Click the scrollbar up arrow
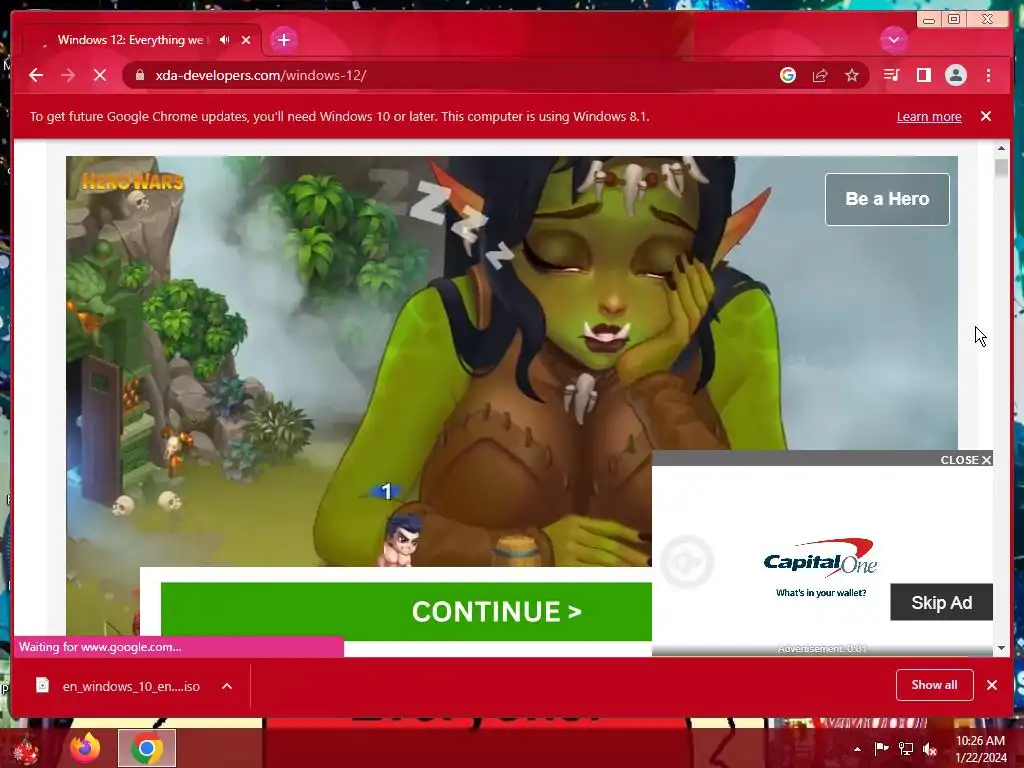Viewport: 1024px width, 768px height. click(x=1001, y=149)
